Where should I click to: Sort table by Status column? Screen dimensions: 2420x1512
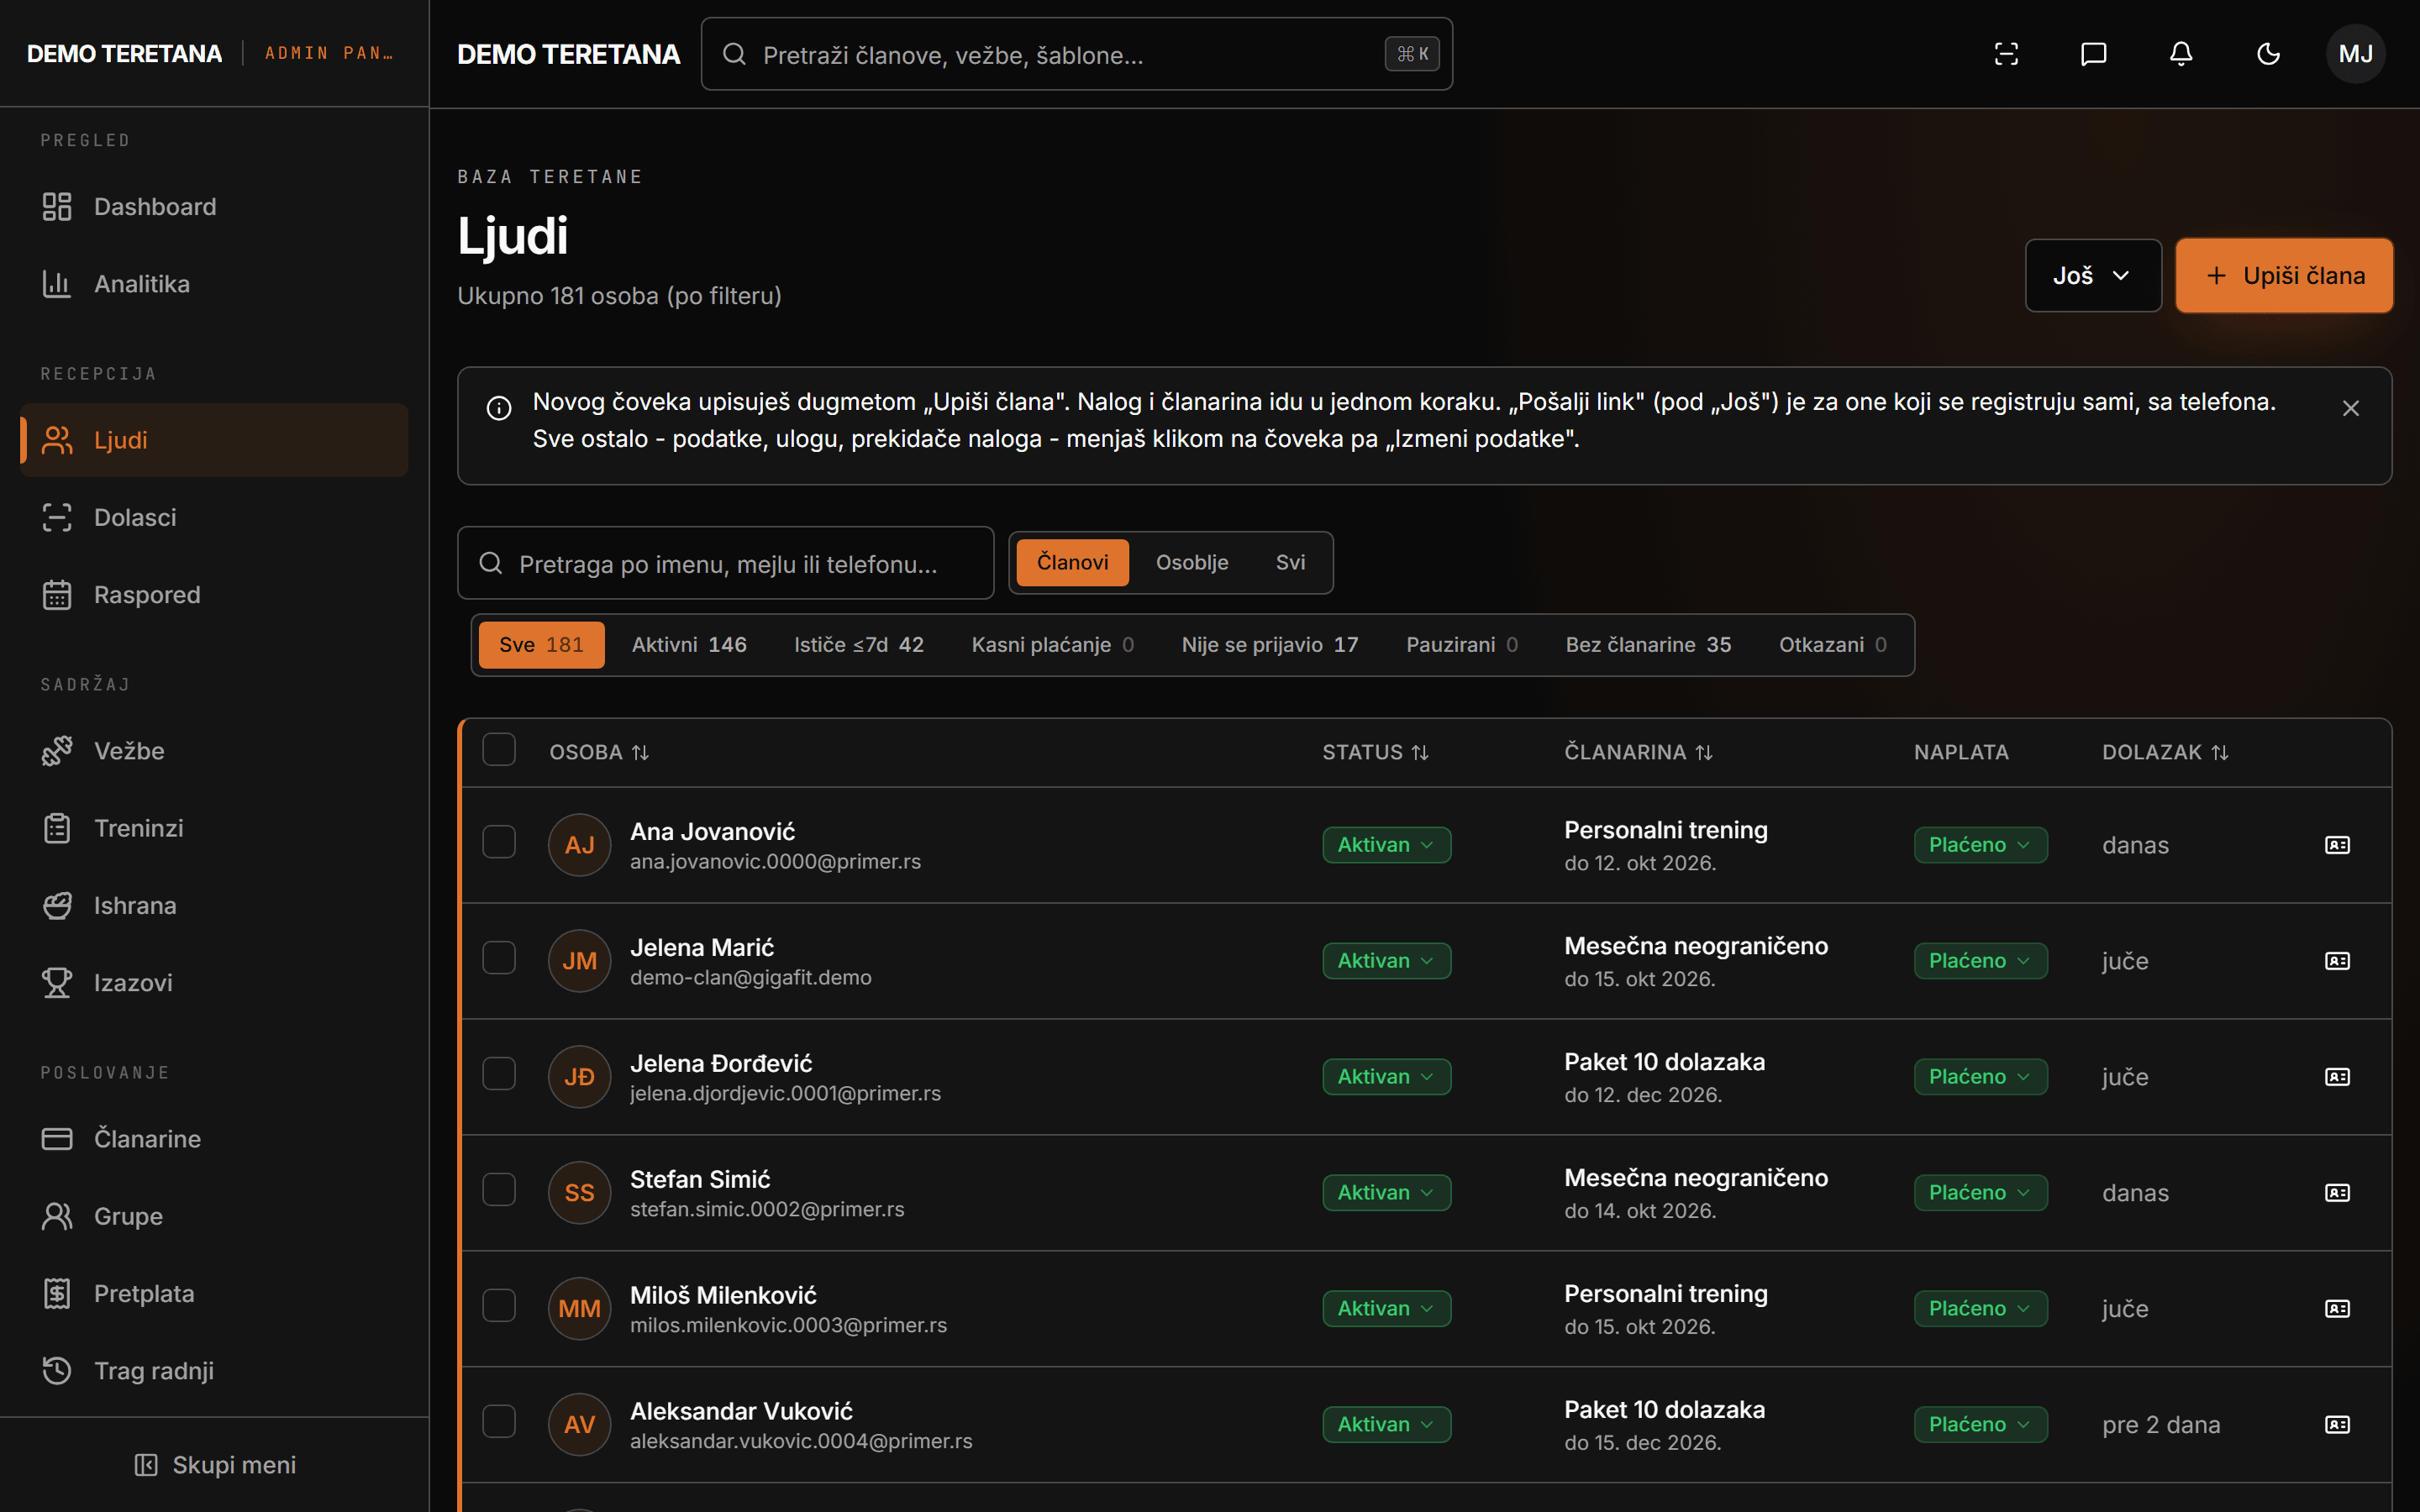click(x=1375, y=752)
